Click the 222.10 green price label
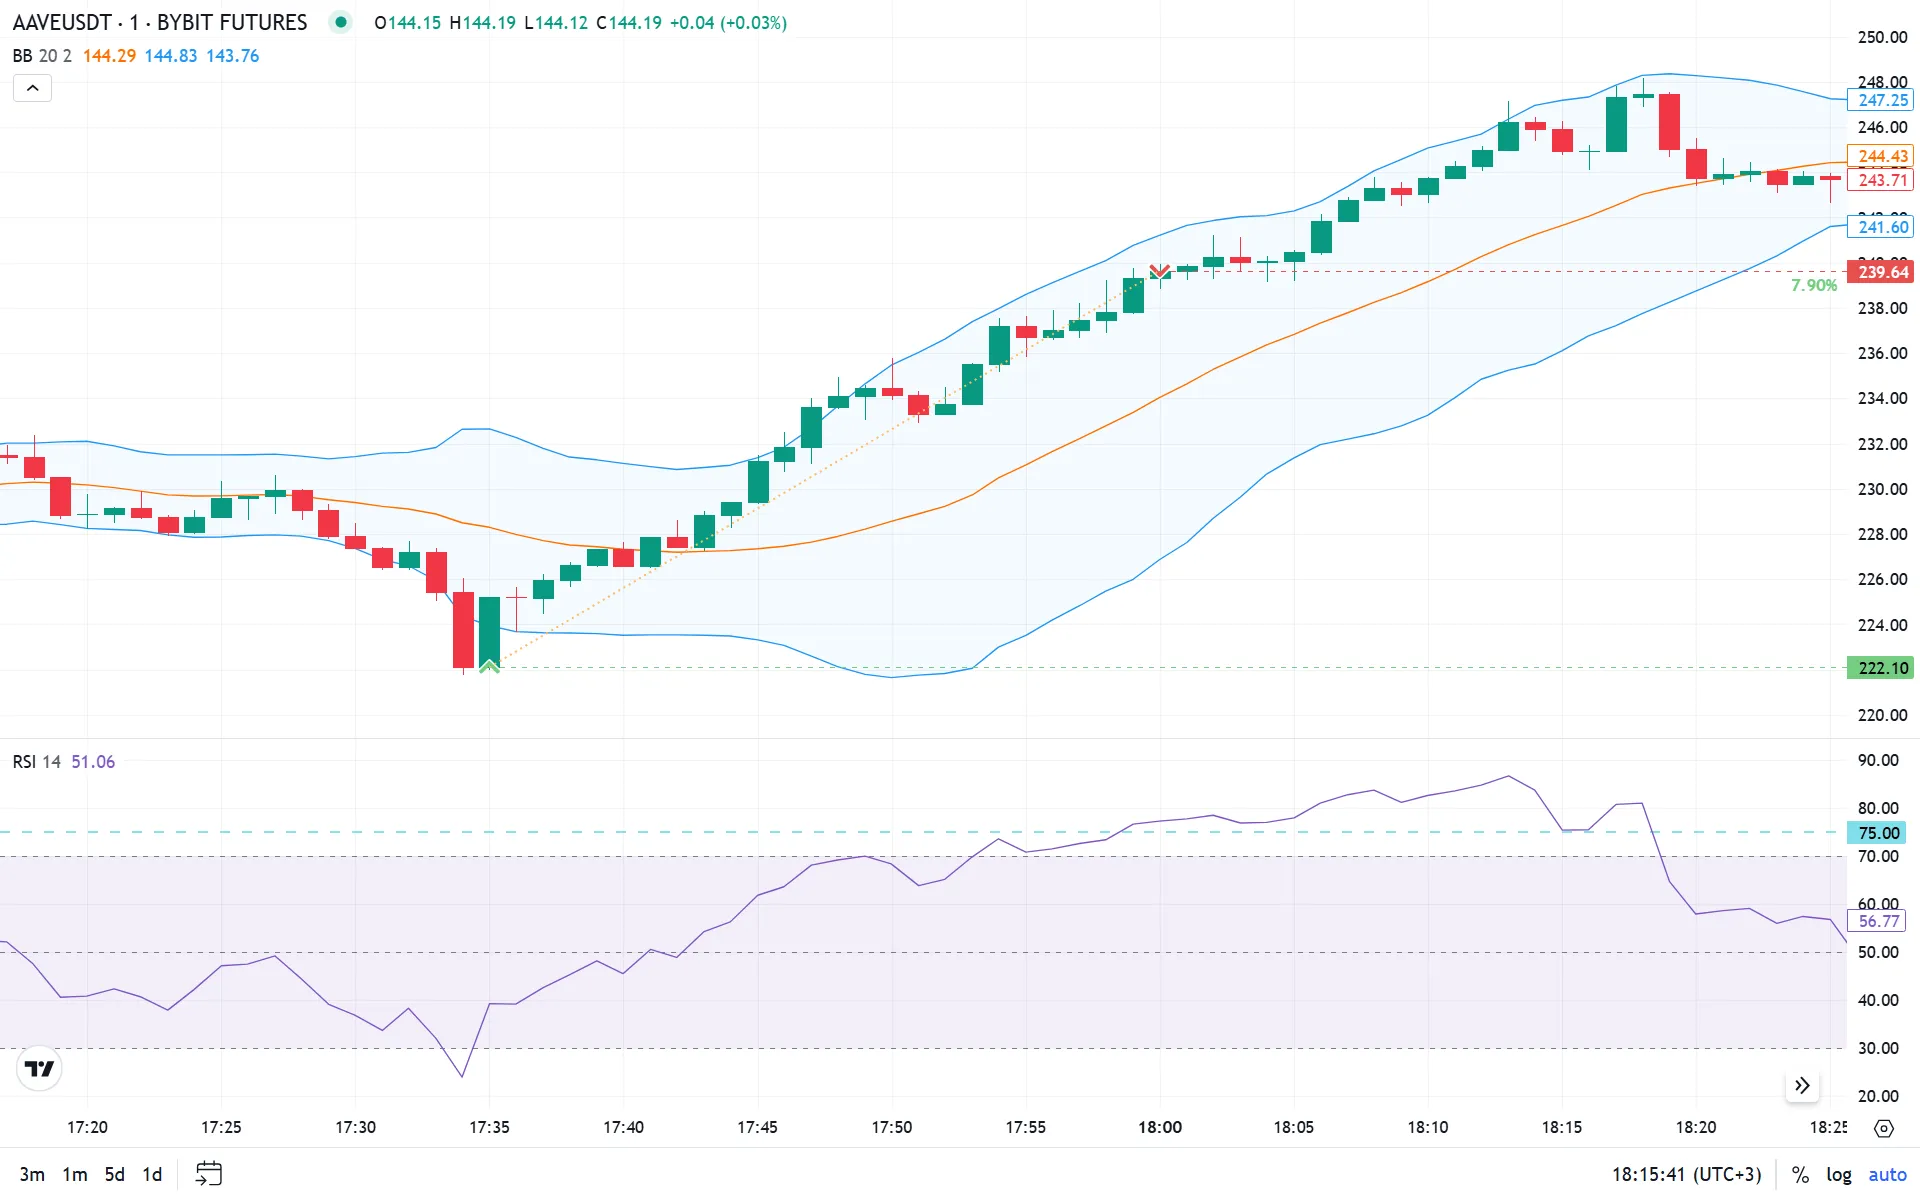This screenshot has width=1920, height=1200. click(1882, 668)
